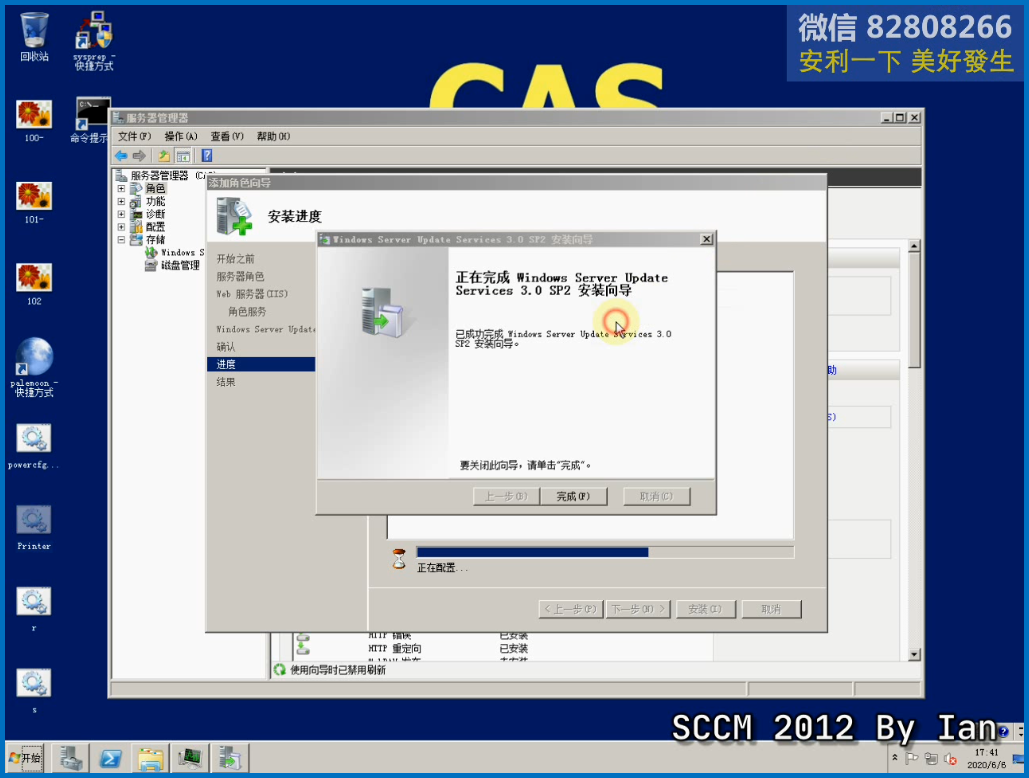Viewport: 1029px width, 778px height.
Task: Select the Printer desktop icon
Action: coord(33,528)
